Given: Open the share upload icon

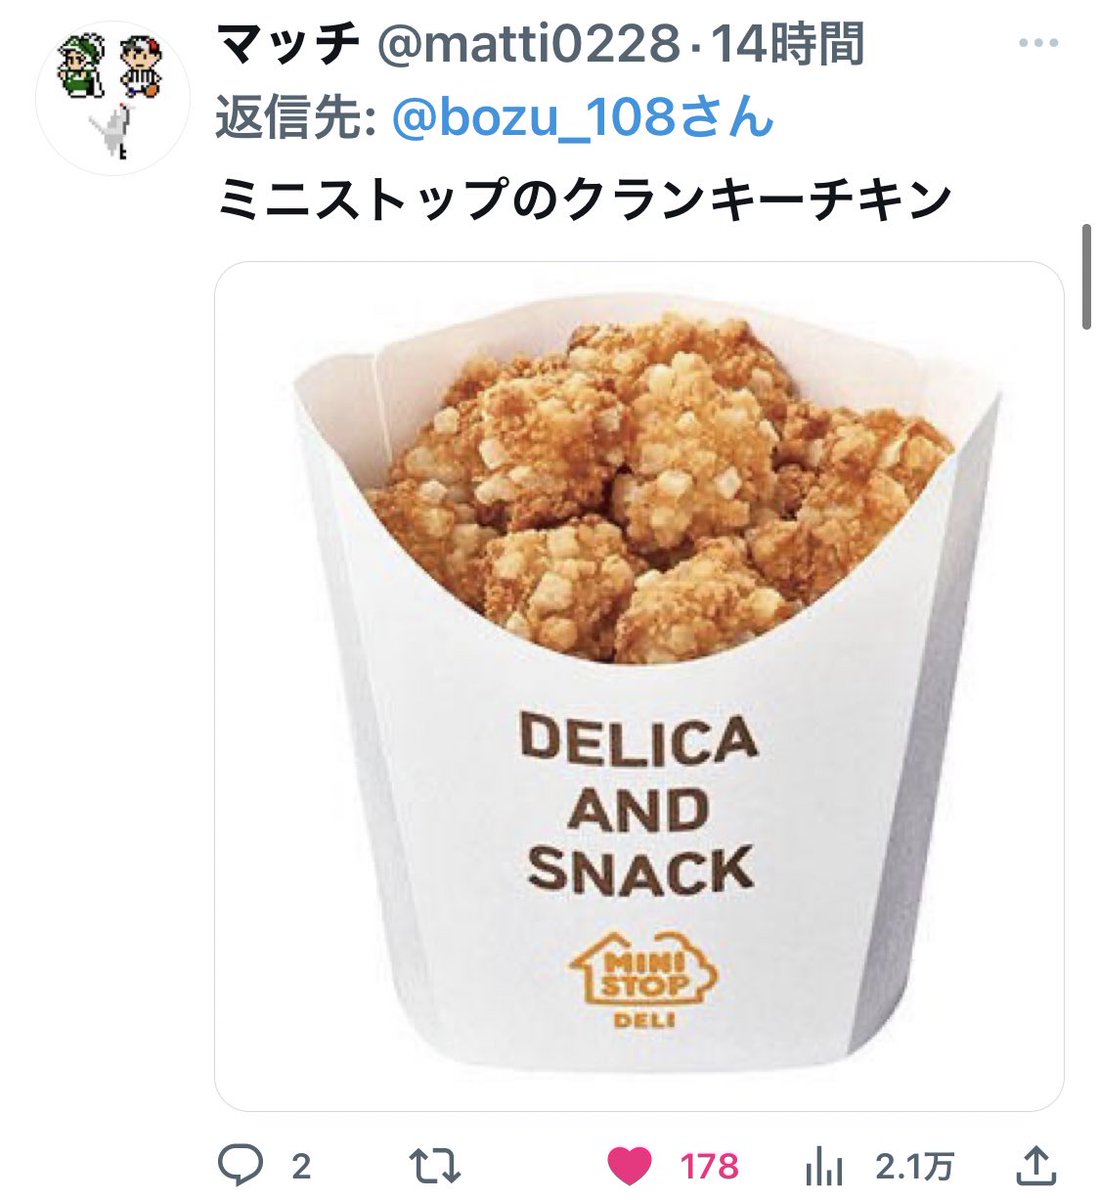Looking at the screenshot, I should point(1037,1164).
